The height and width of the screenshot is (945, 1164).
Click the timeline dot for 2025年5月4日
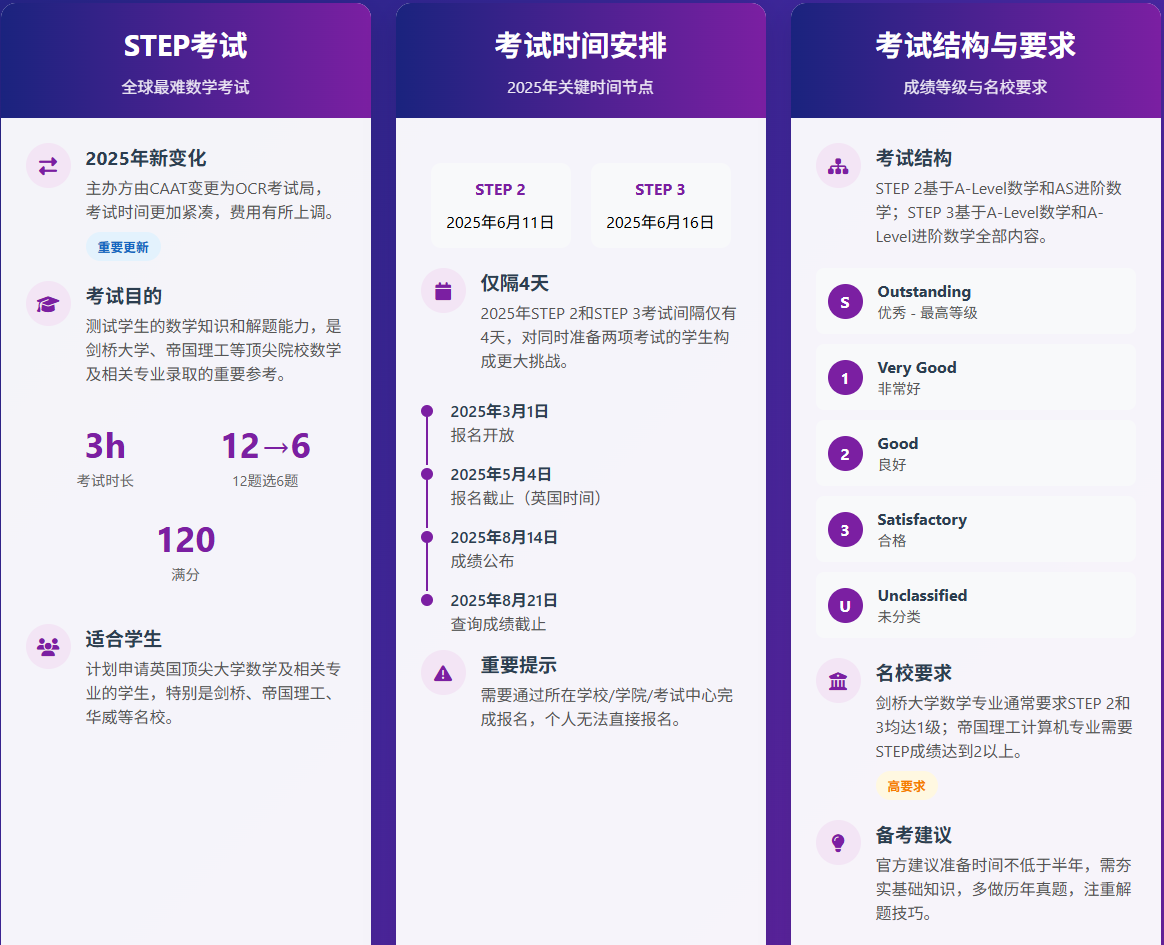(427, 474)
